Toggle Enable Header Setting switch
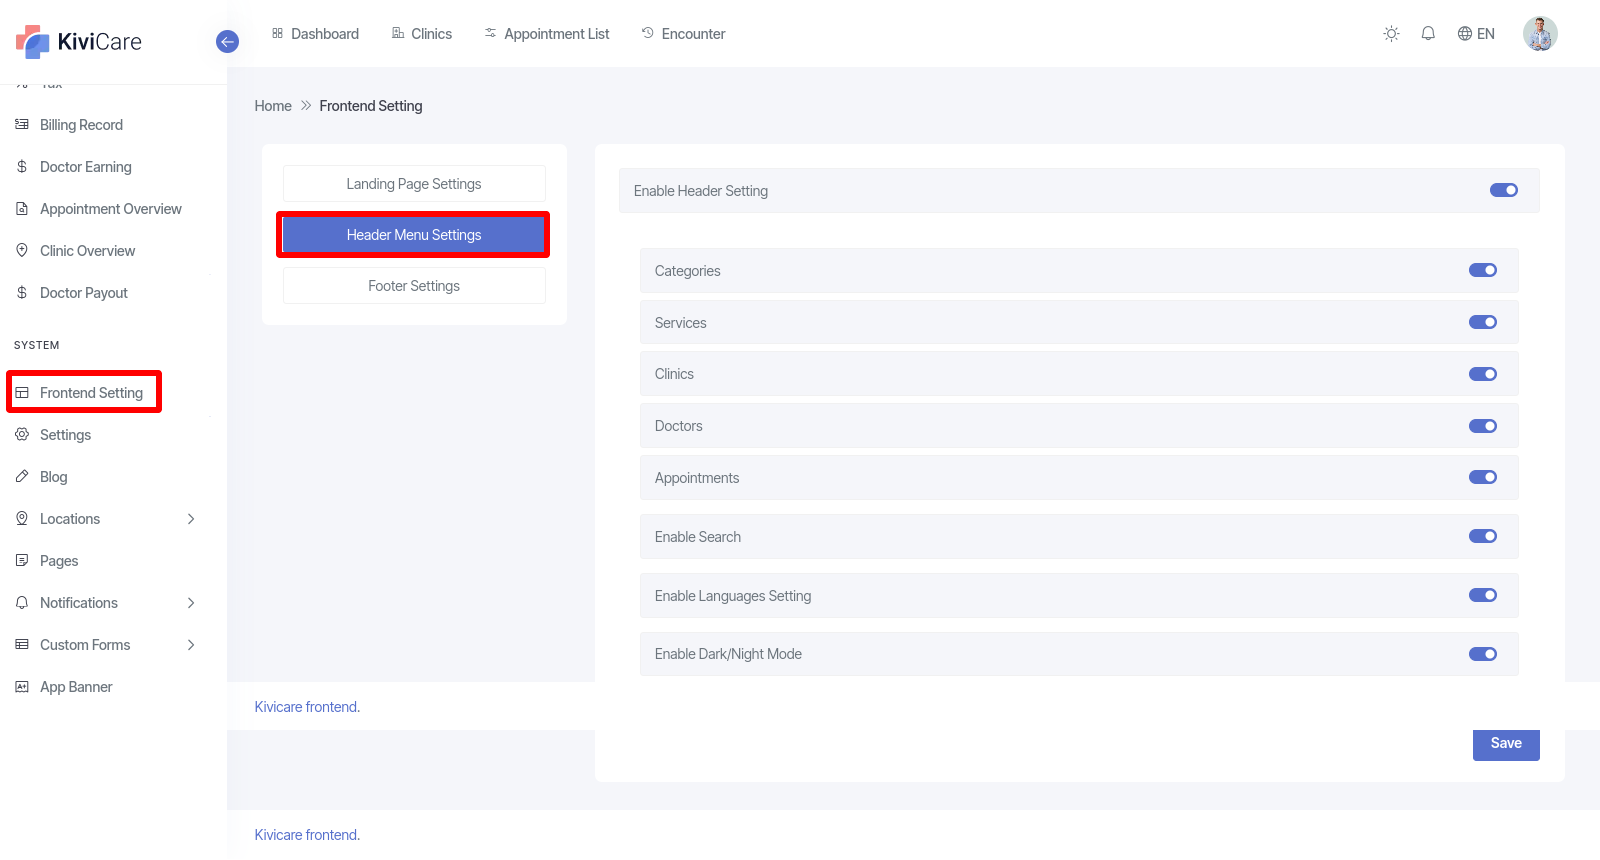The height and width of the screenshot is (860, 1600). (1504, 190)
